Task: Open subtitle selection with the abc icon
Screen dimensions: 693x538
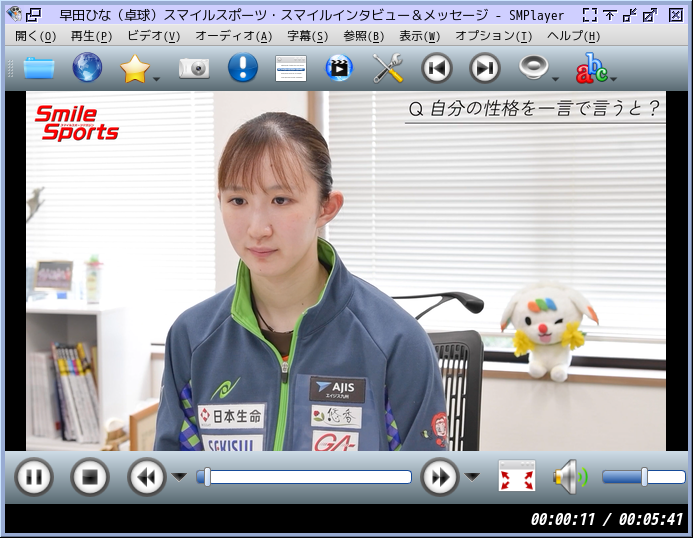Action: coord(591,68)
